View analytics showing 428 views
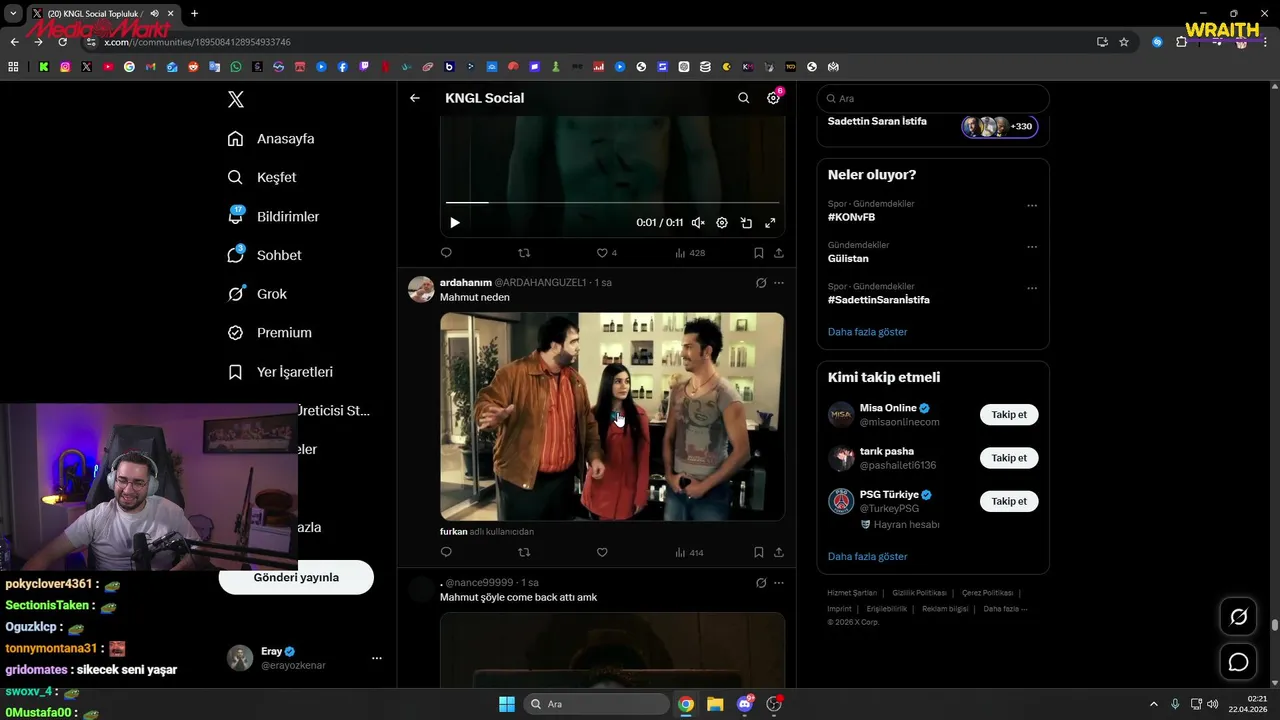Image resolution: width=1280 pixels, height=720 pixels. click(690, 253)
